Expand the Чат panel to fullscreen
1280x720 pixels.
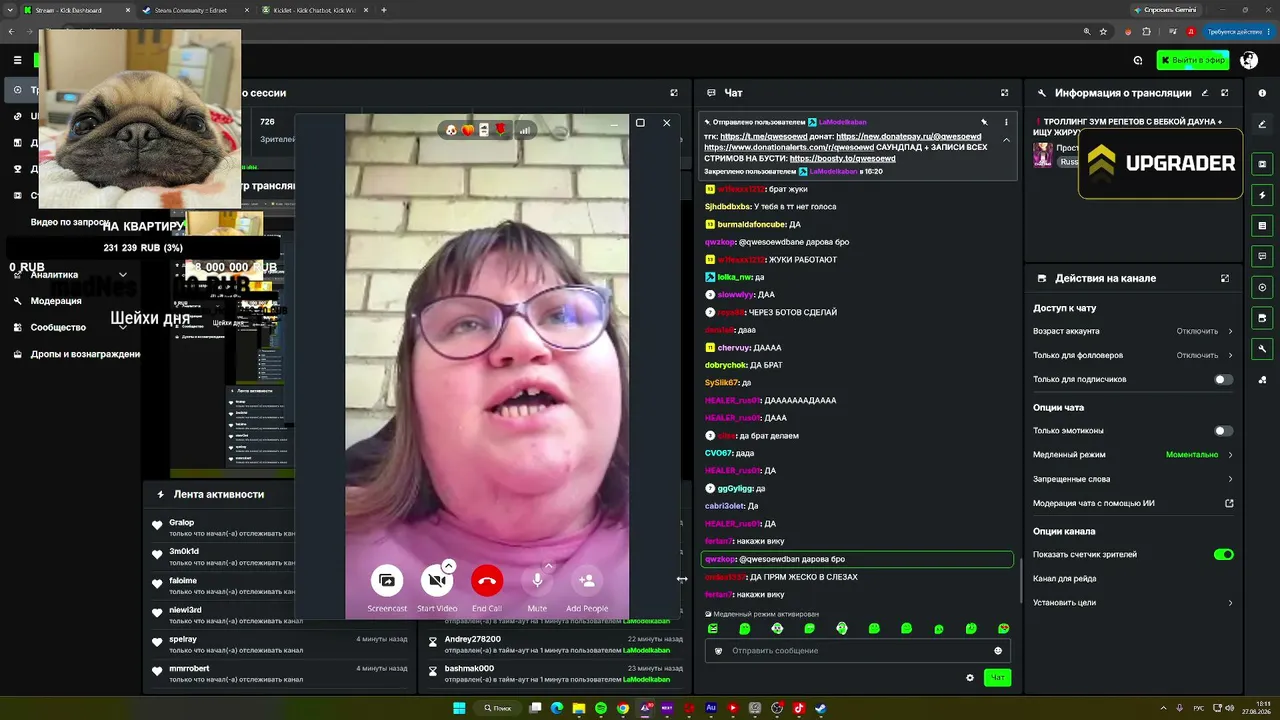(1005, 93)
